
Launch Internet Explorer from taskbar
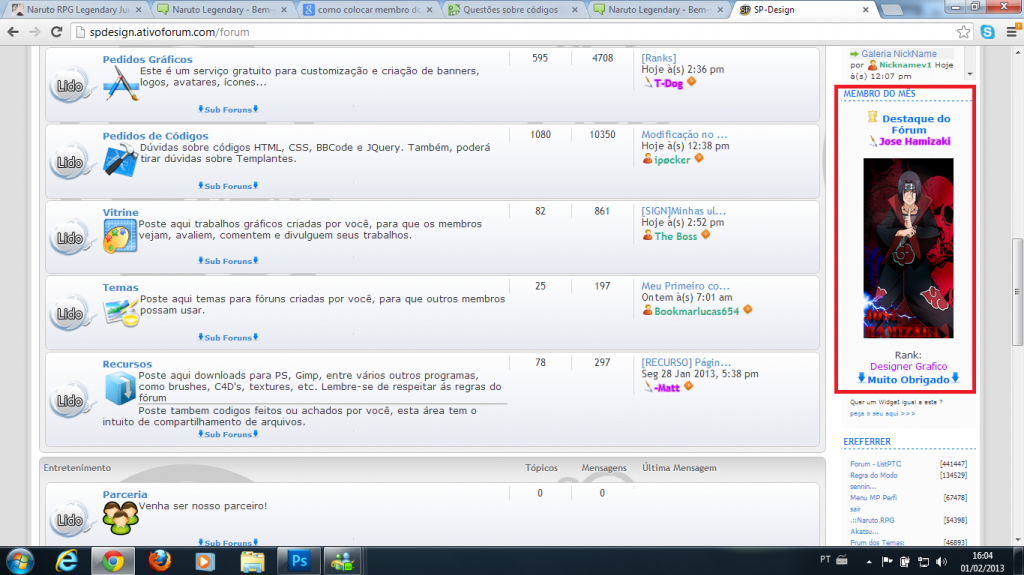[67, 561]
